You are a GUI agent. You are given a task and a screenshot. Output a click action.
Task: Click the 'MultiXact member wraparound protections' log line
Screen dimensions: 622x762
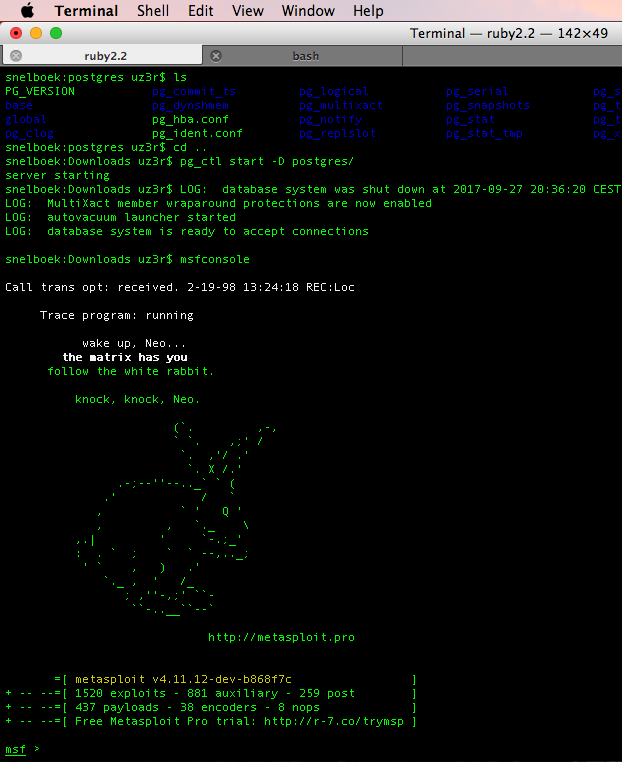pyautogui.click(x=218, y=203)
